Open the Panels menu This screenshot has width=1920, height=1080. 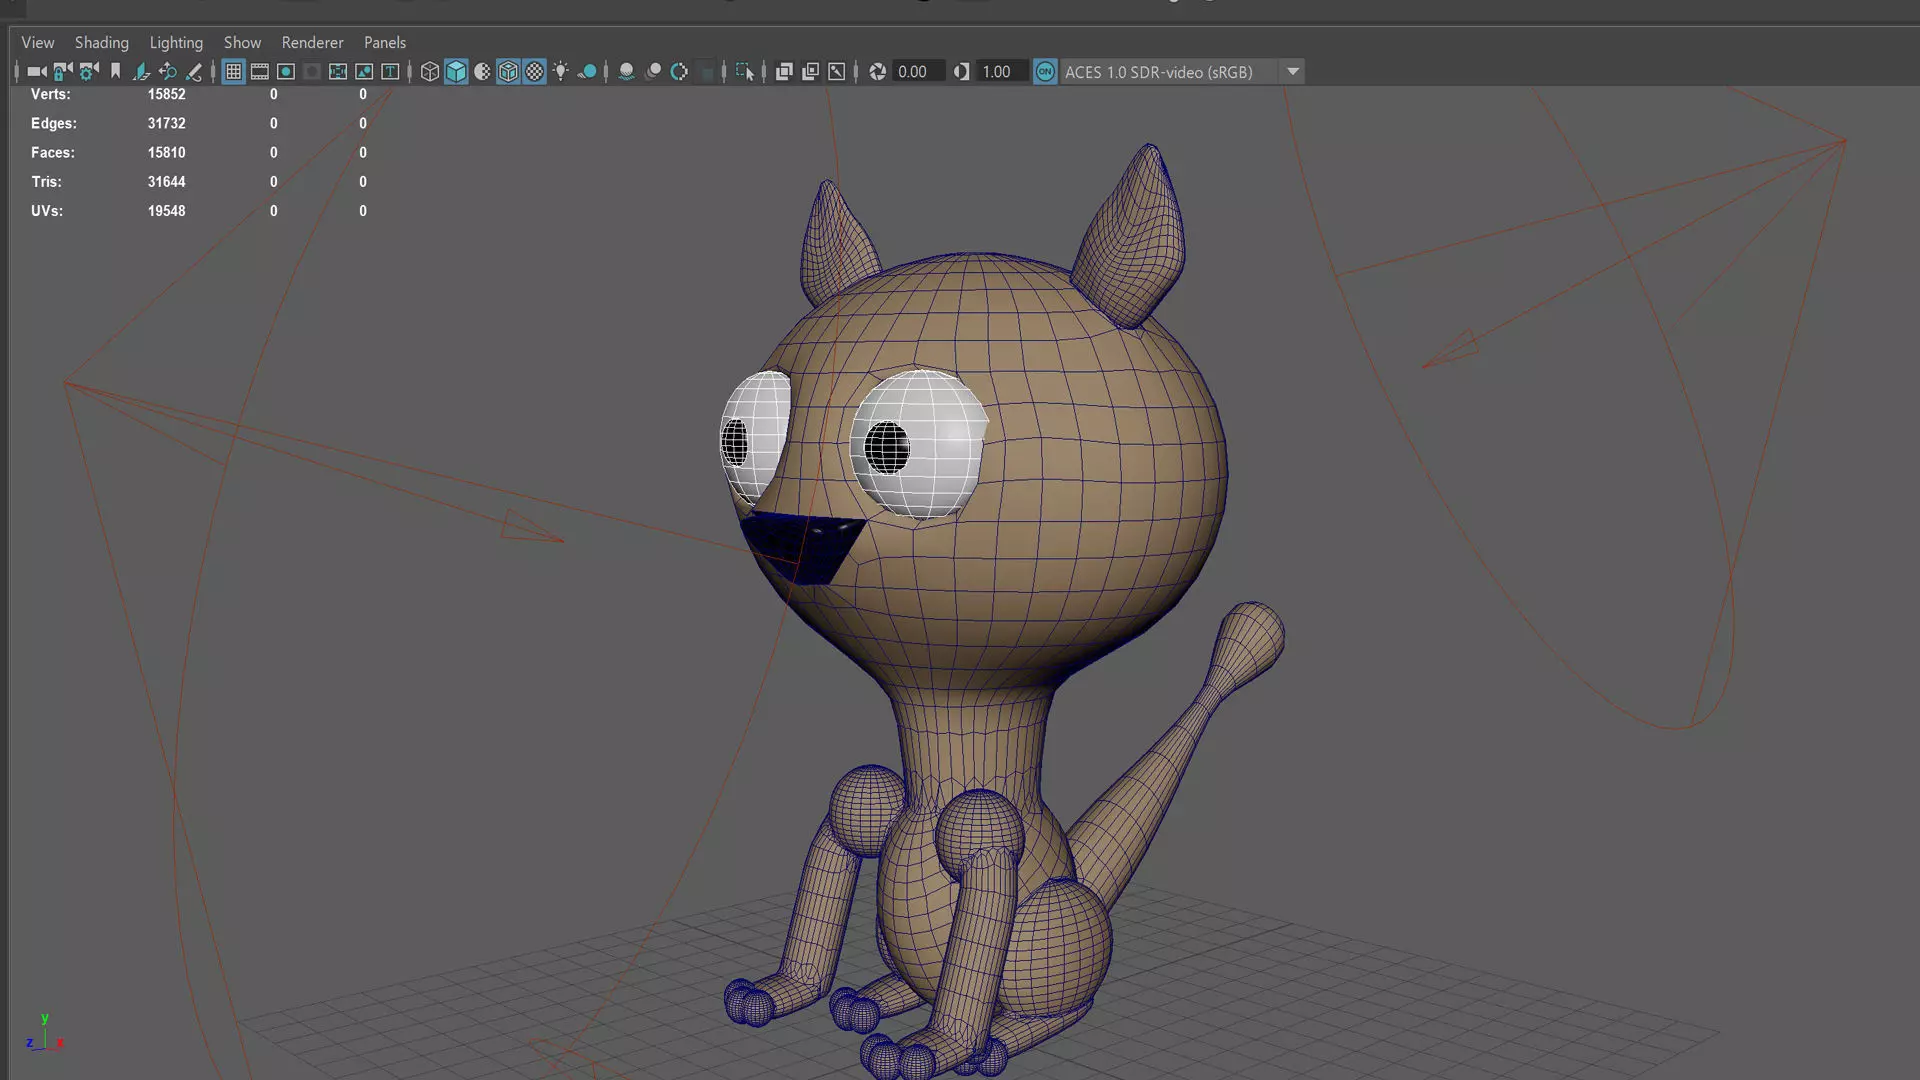click(x=385, y=43)
